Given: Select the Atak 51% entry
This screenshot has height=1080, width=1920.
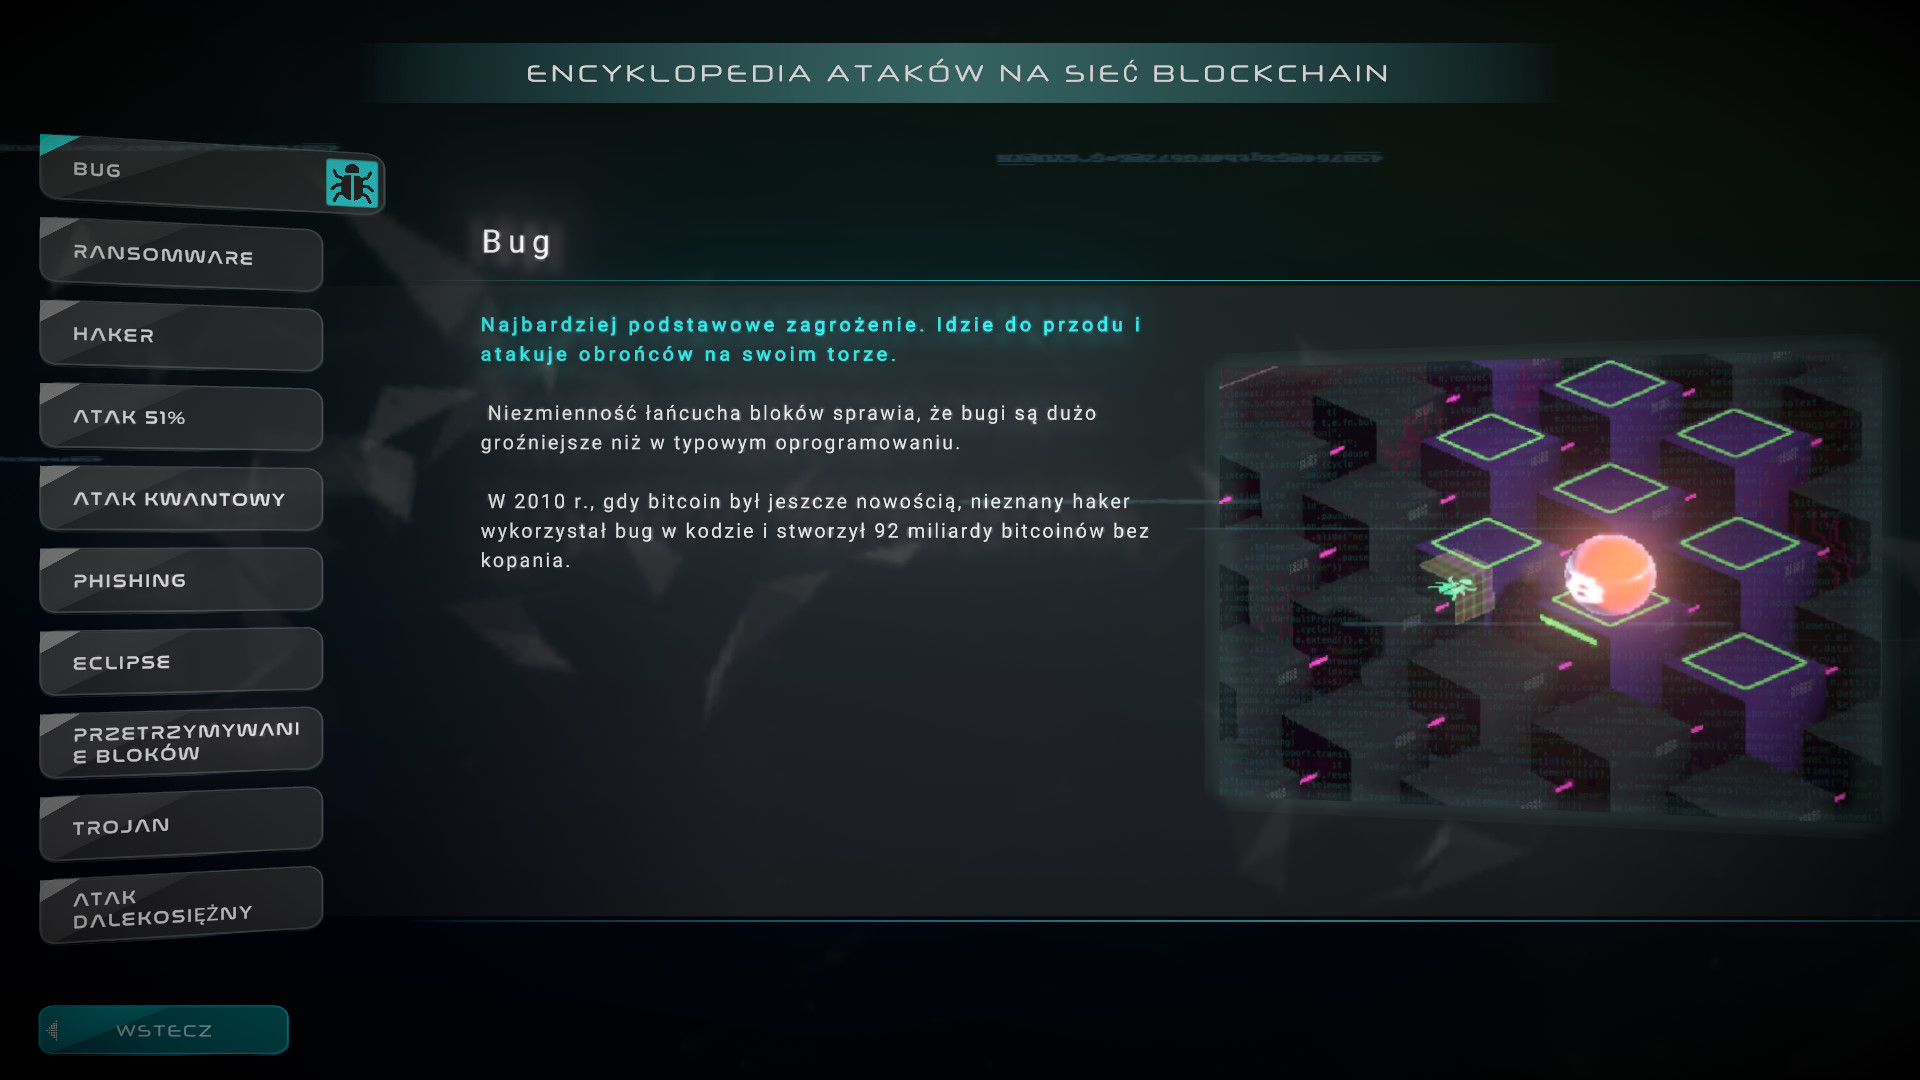Looking at the screenshot, I should point(181,417).
